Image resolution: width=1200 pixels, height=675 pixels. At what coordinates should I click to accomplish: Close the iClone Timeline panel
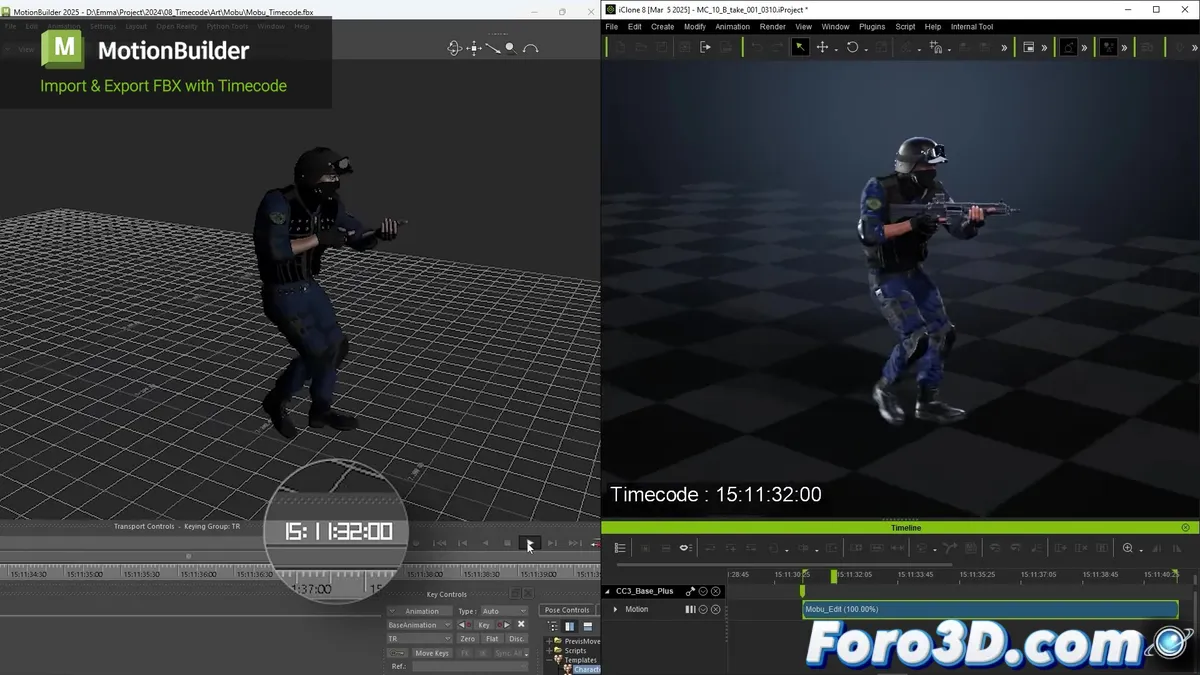click(x=1186, y=527)
